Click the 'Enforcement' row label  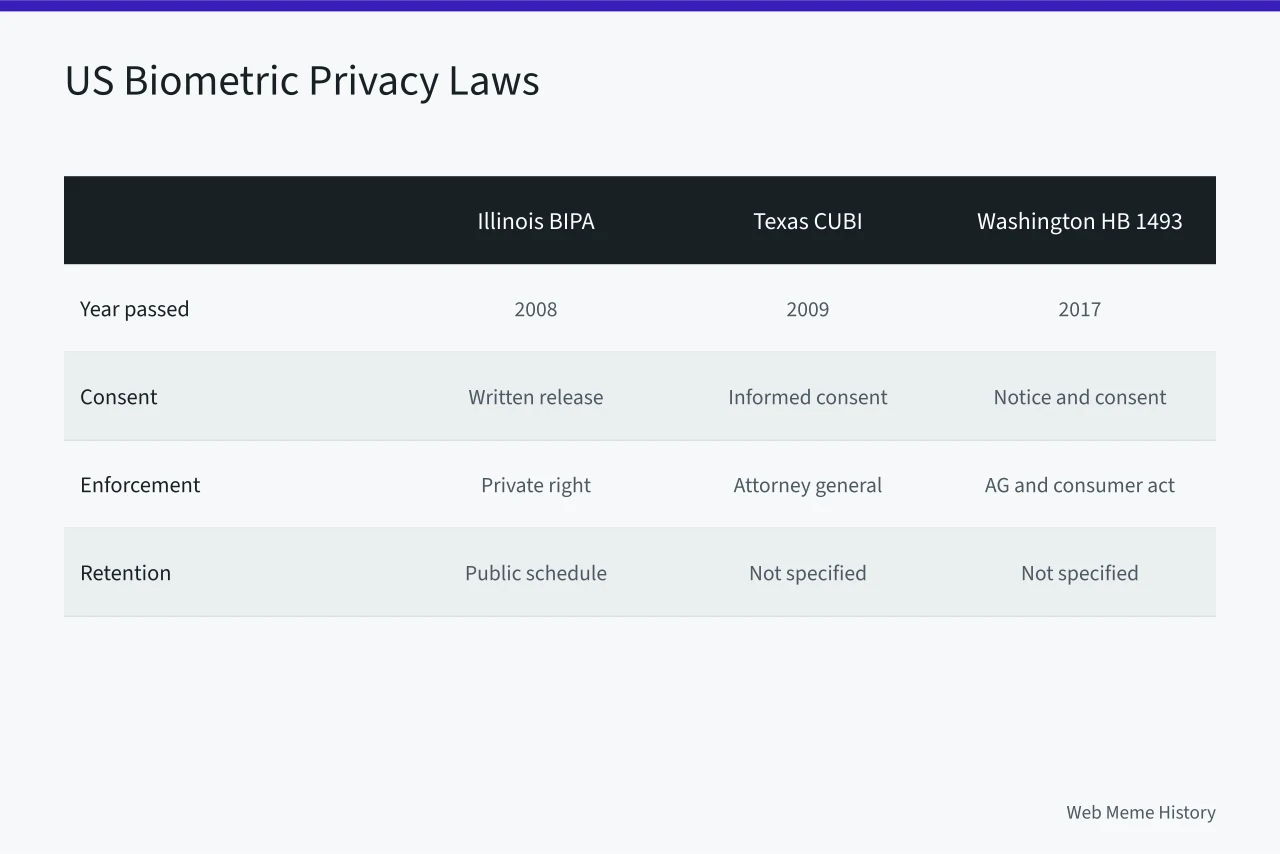(x=140, y=485)
